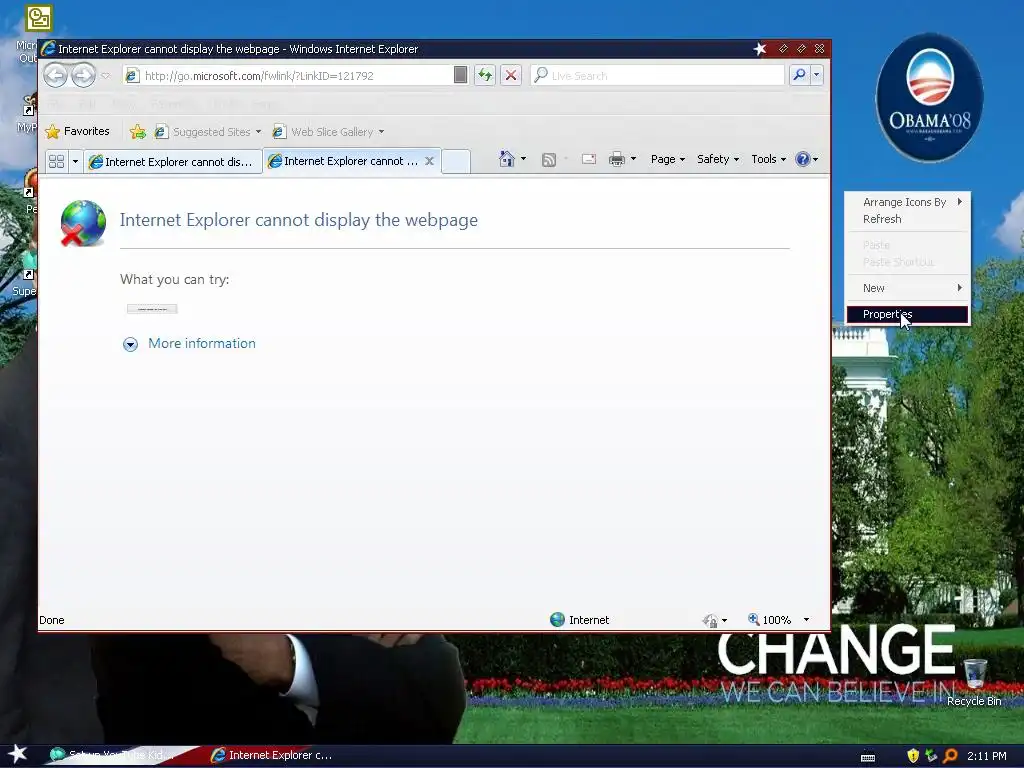Image resolution: width=1024 pixels, height=768 pixels.
Task: Expand the Web Slice Gallery dropdown arrow
Action: point(381,132)
